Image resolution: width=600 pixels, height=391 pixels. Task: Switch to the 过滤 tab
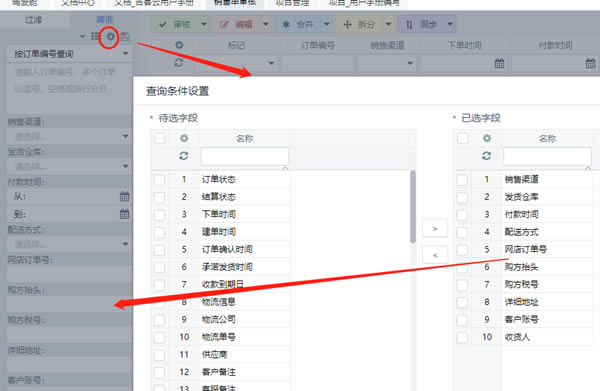pyautogui.click(x=33, y=20)
